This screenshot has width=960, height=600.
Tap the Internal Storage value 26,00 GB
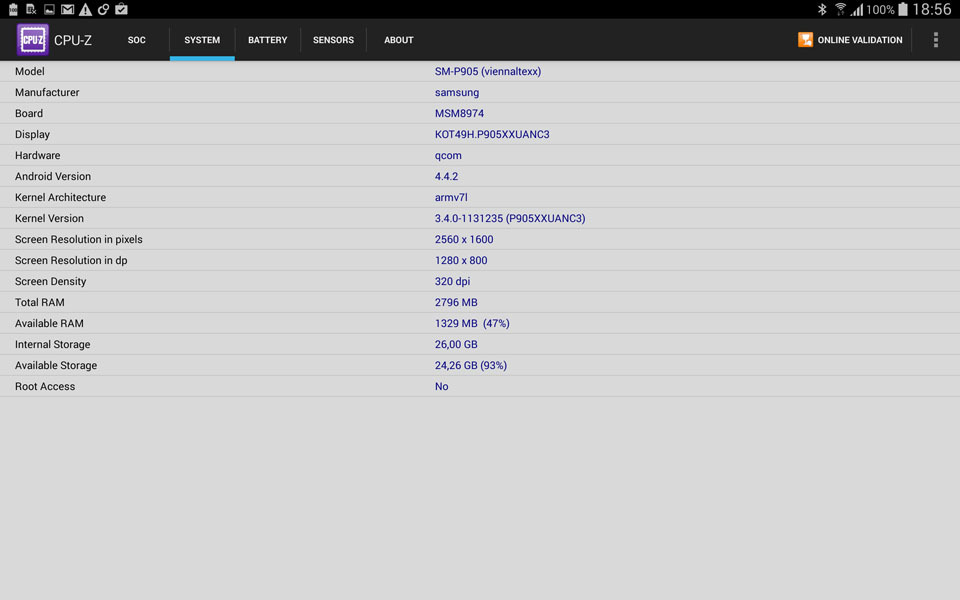coord(456,345)
